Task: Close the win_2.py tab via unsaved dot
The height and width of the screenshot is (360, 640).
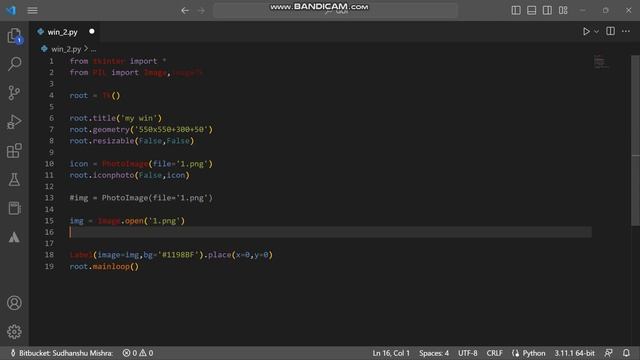Action: (x=92, y=31)
